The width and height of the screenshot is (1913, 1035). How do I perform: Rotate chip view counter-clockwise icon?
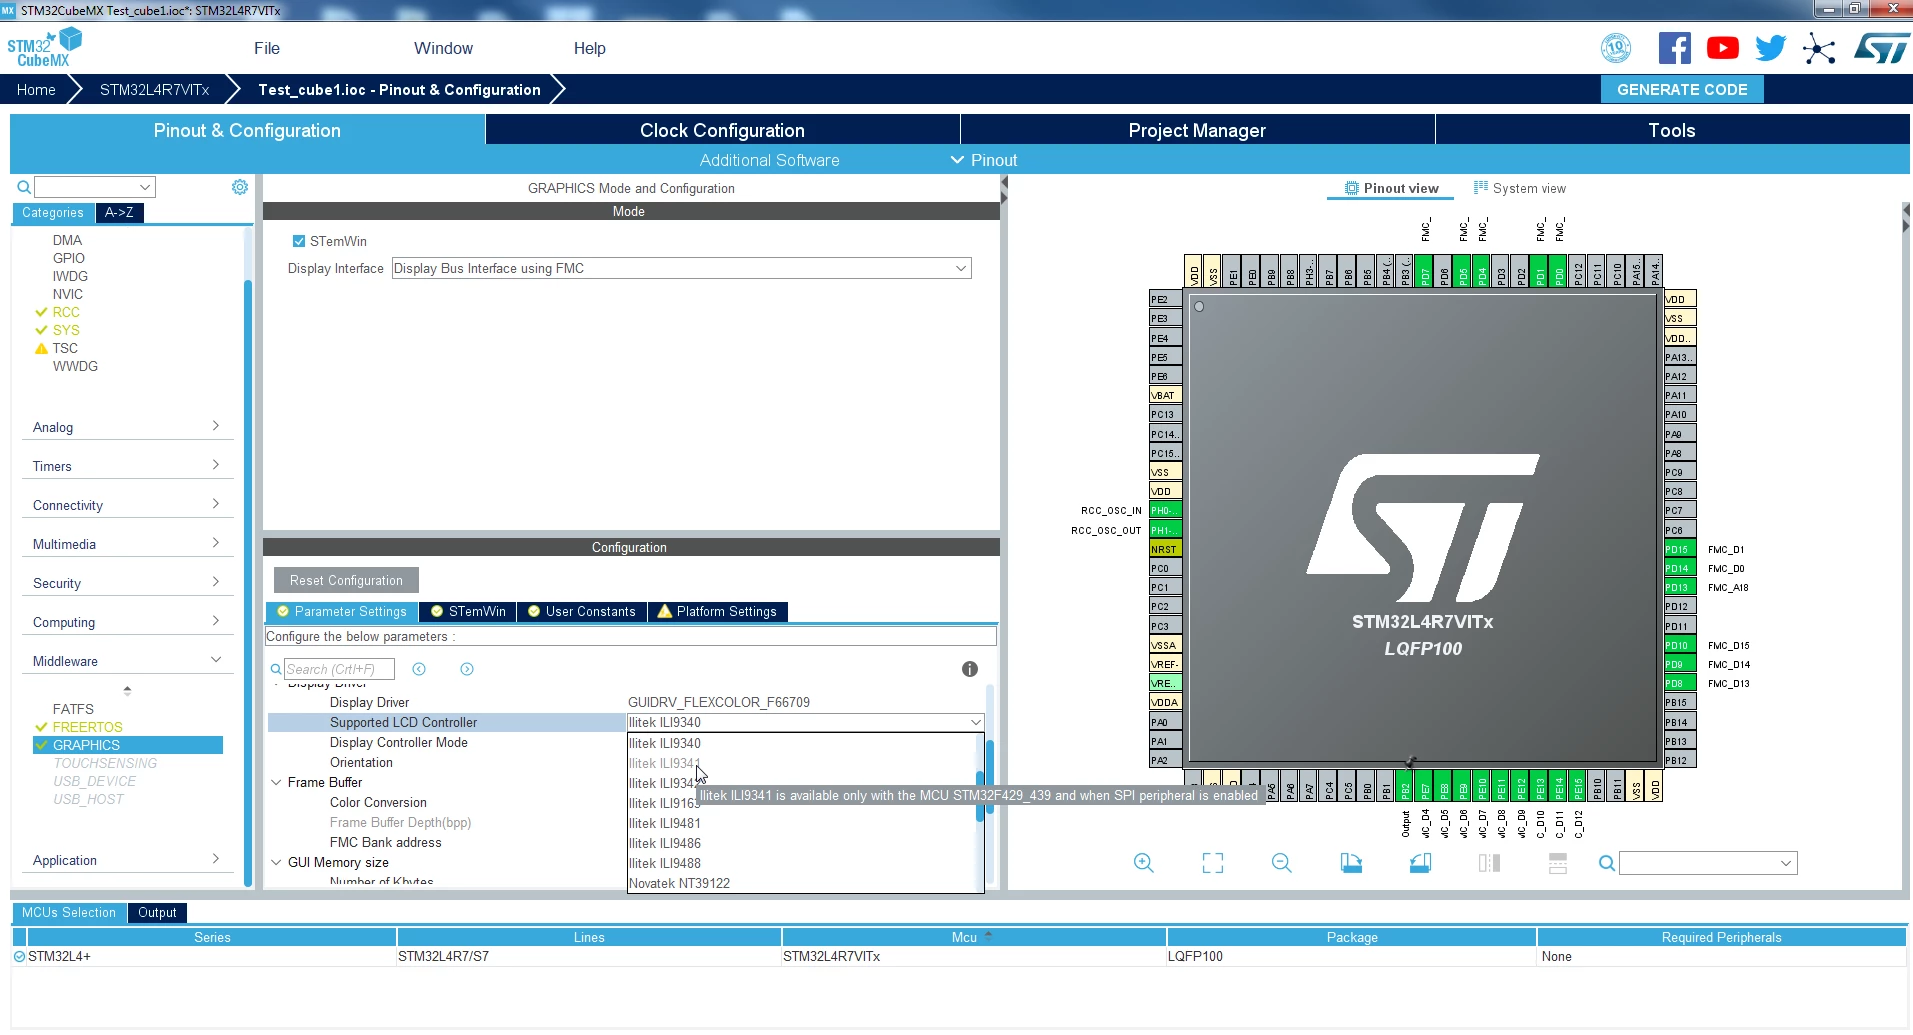coord(1420,863)
